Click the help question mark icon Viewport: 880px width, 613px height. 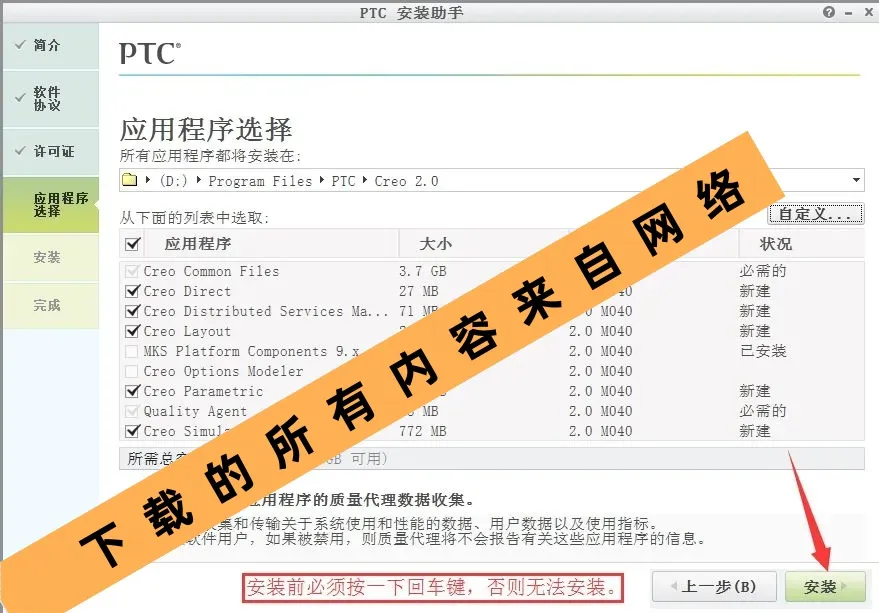[829, 12]
